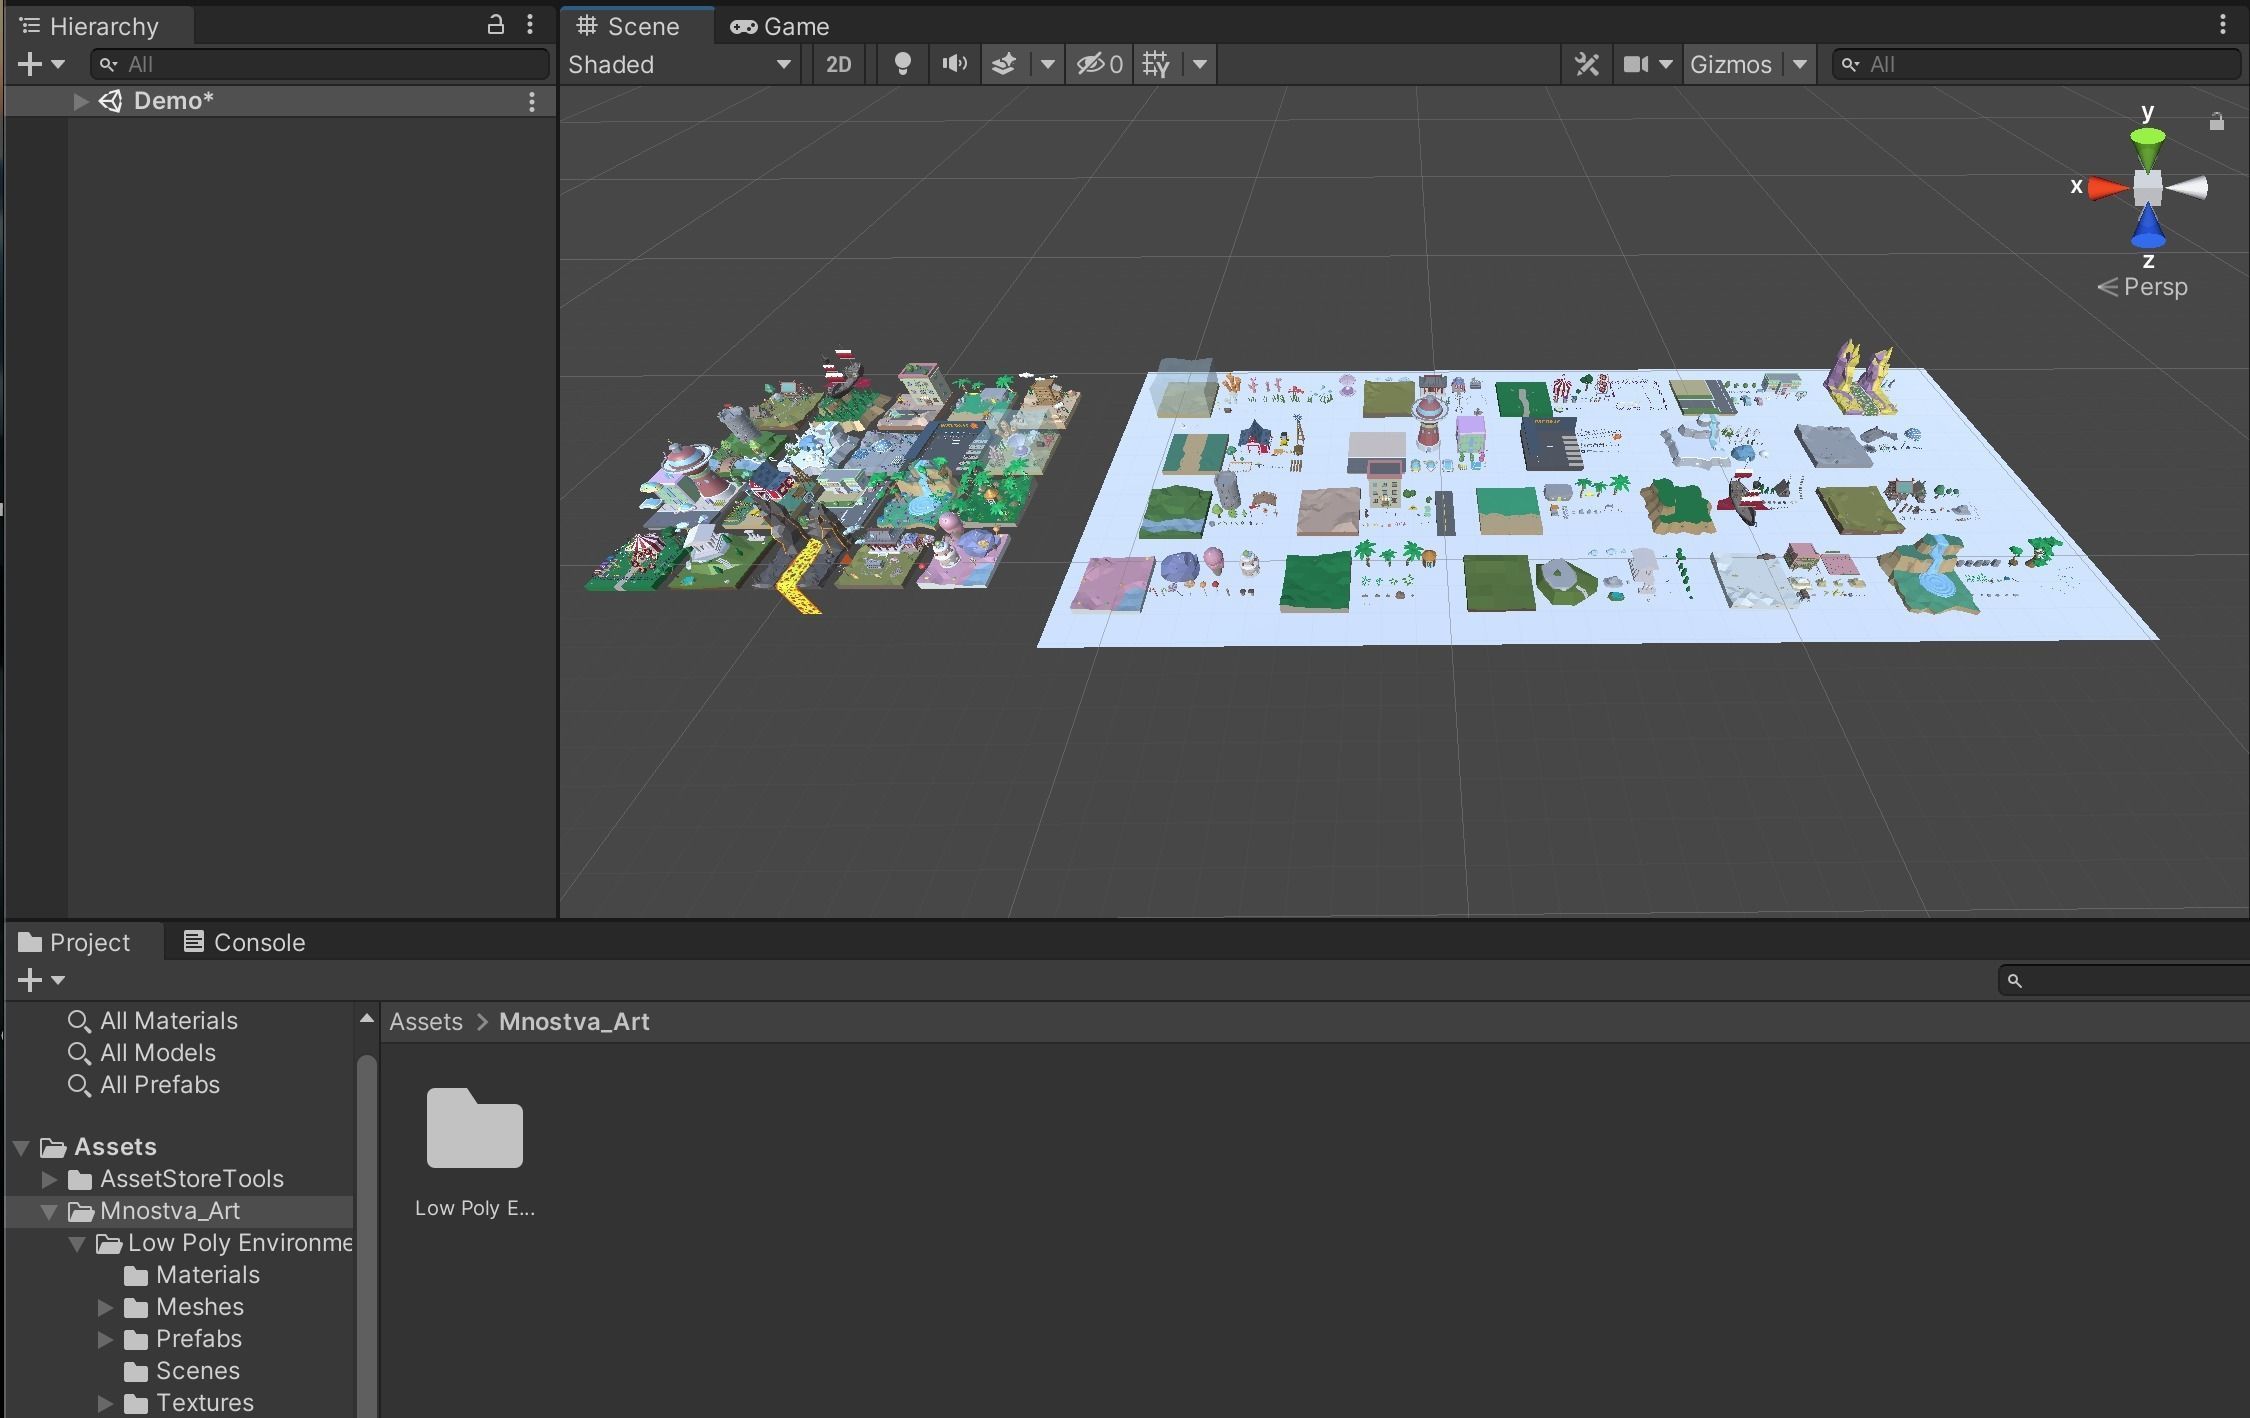Toggle Hierarchy panel lock
The image size is (2250, 1418).
coord(495,25)
